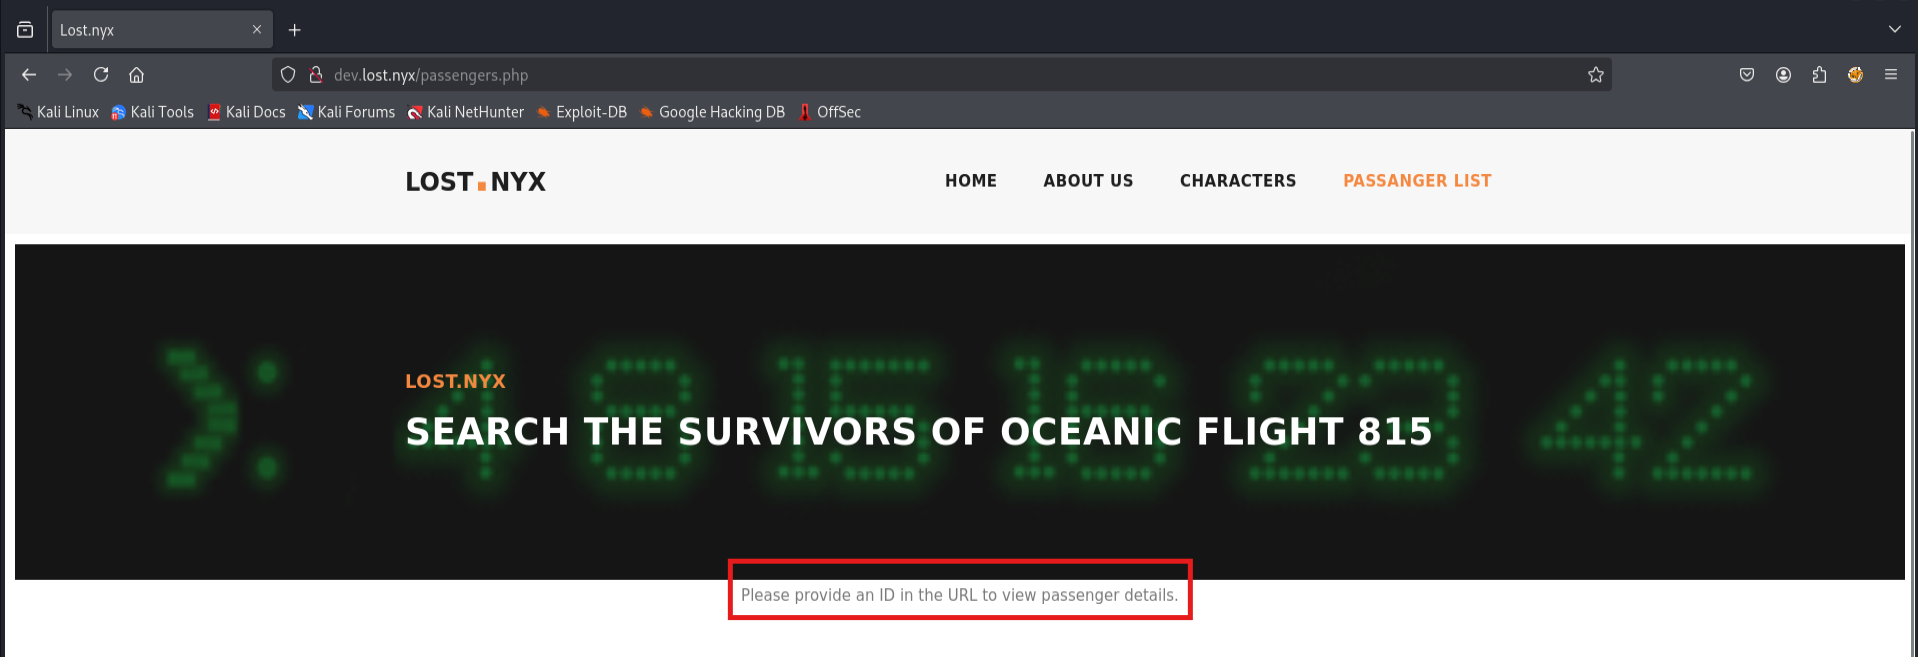Go to the ABOUT US page

(1088, 181)
